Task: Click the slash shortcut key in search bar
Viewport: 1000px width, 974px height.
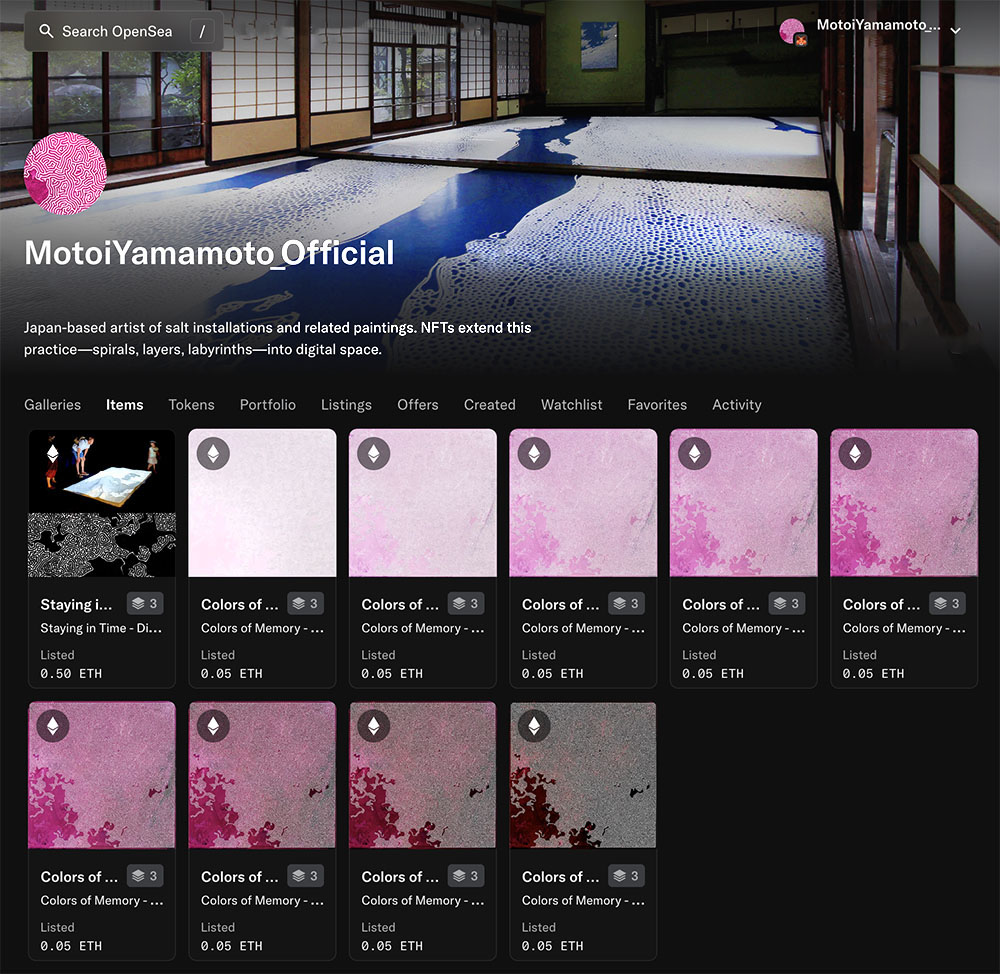Action: click(x=202, y=31)
